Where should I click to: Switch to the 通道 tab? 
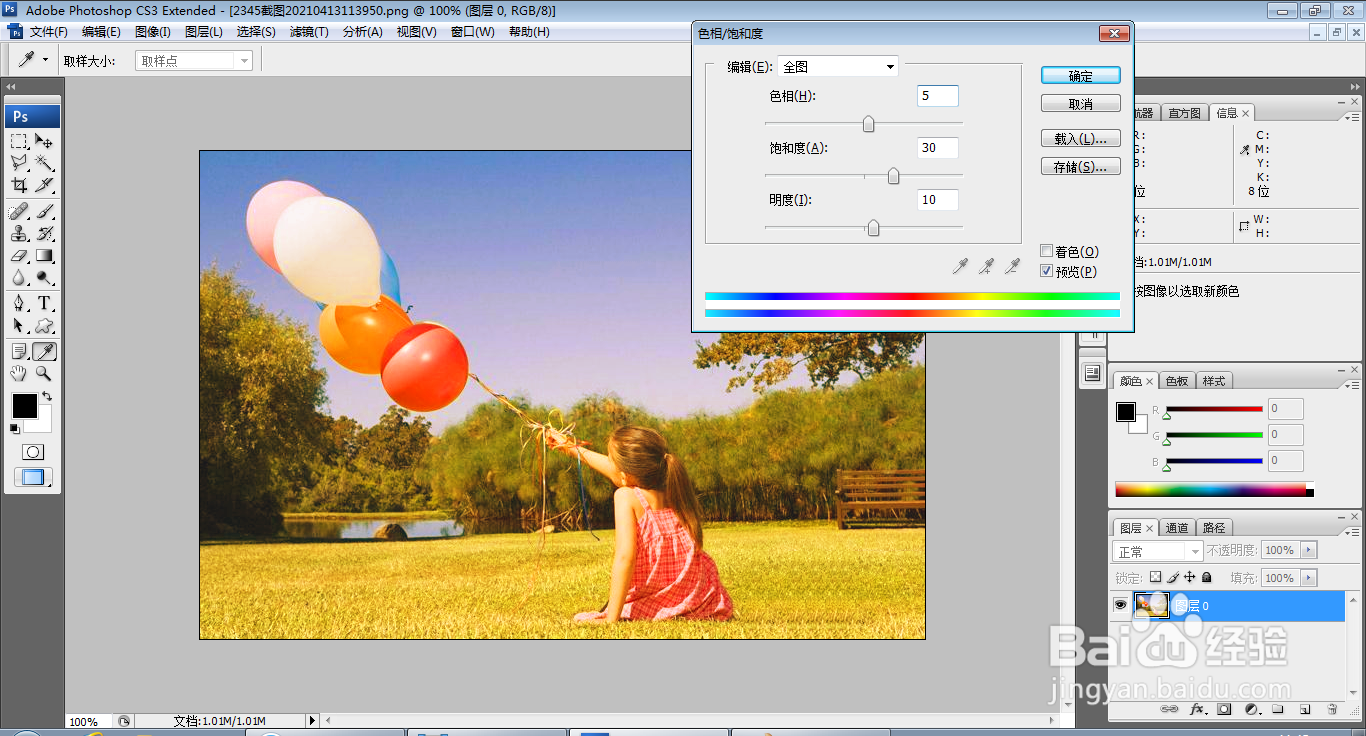pos(1177,528)
